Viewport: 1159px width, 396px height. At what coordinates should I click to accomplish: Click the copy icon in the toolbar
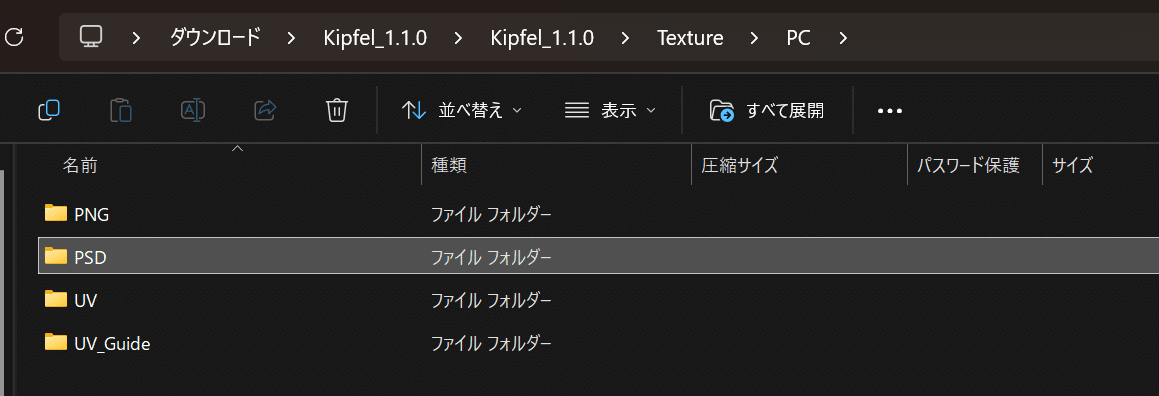49,111
